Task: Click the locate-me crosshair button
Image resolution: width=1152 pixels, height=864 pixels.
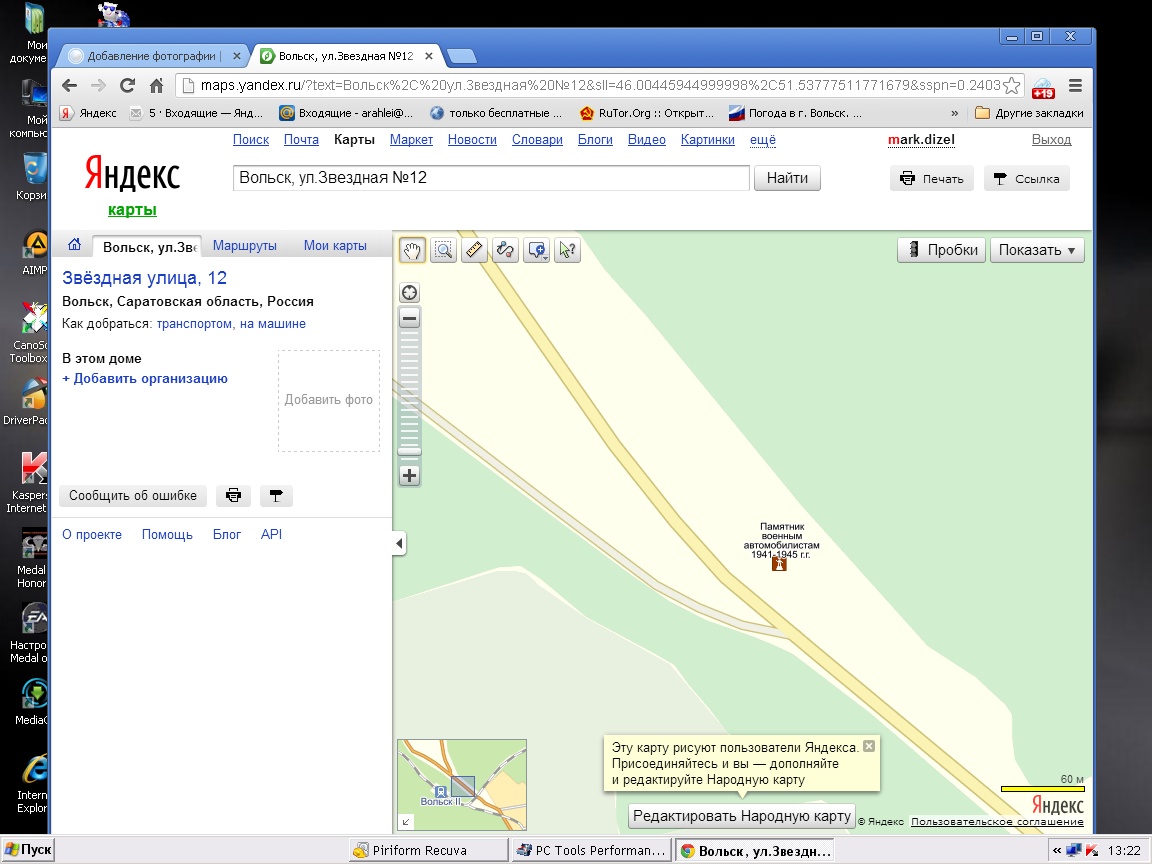Action: pos(409,293)
